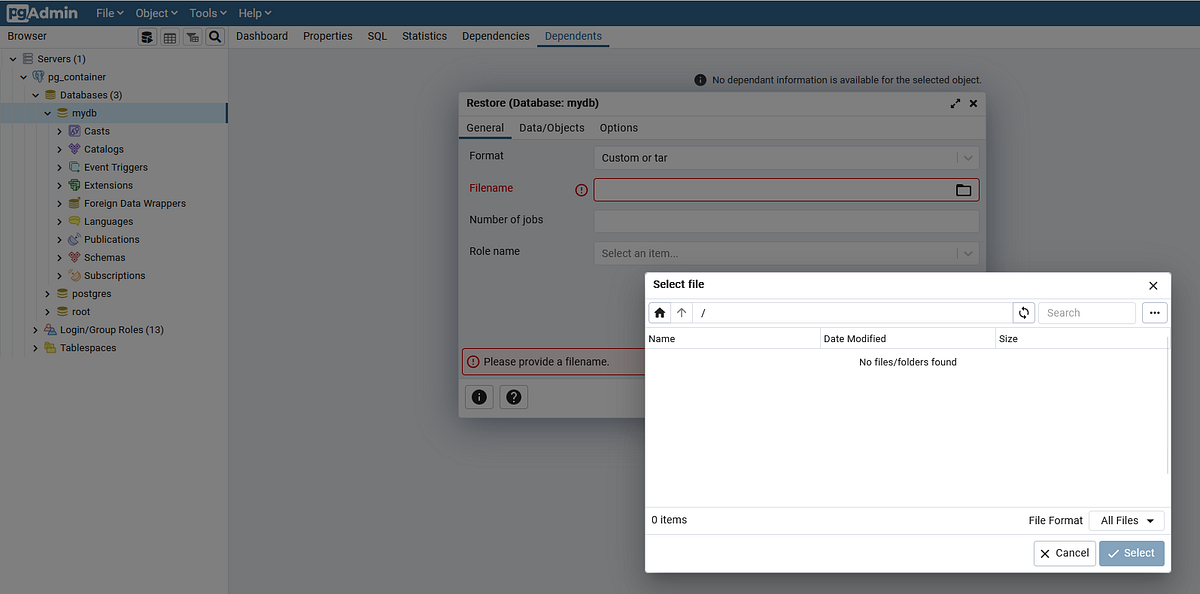Refresh the file listing
1200x594 pixels.
(x=1023, y=312)
